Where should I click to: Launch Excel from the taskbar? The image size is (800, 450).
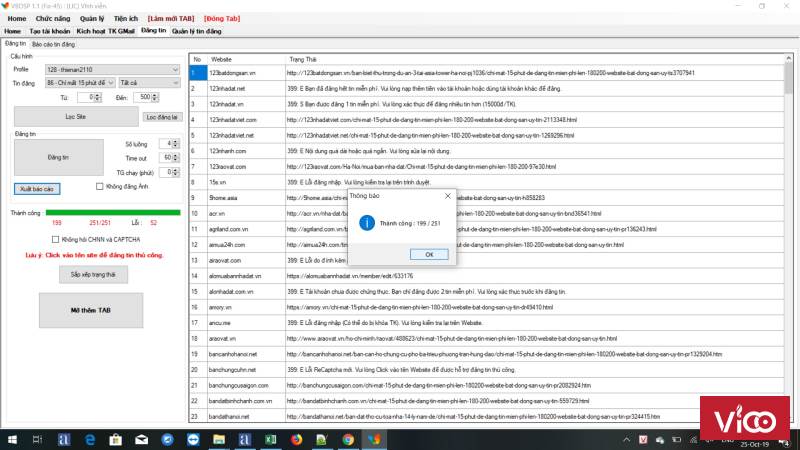point(271,438)
